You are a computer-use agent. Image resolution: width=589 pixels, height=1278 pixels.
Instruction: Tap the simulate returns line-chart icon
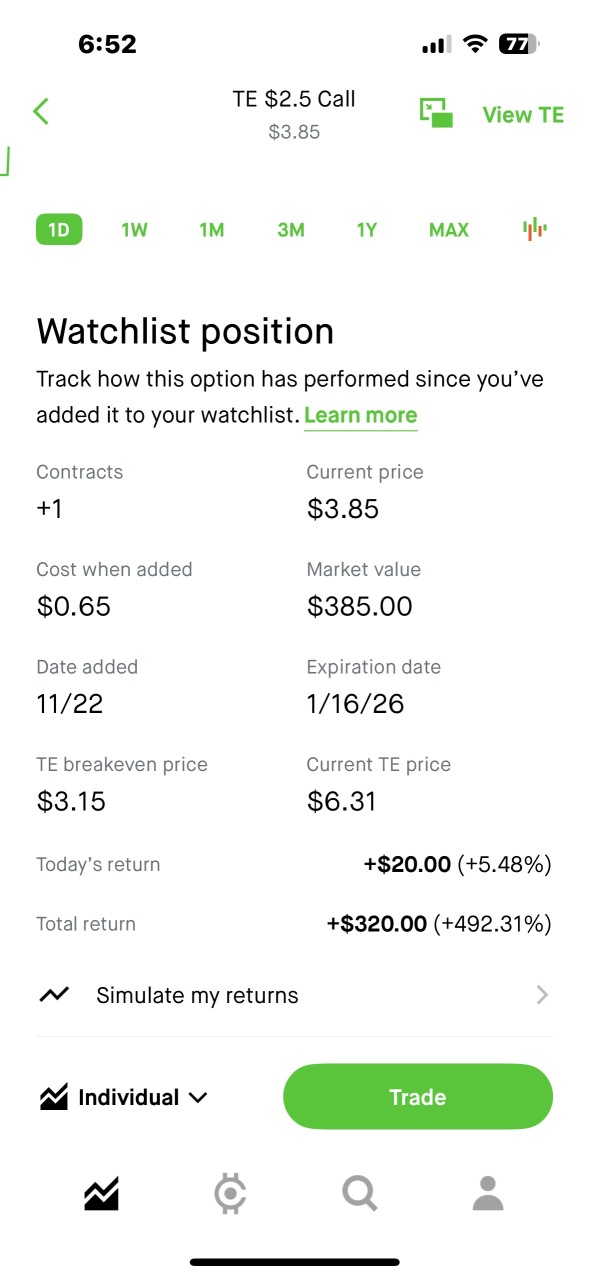(x=54, y=995)
